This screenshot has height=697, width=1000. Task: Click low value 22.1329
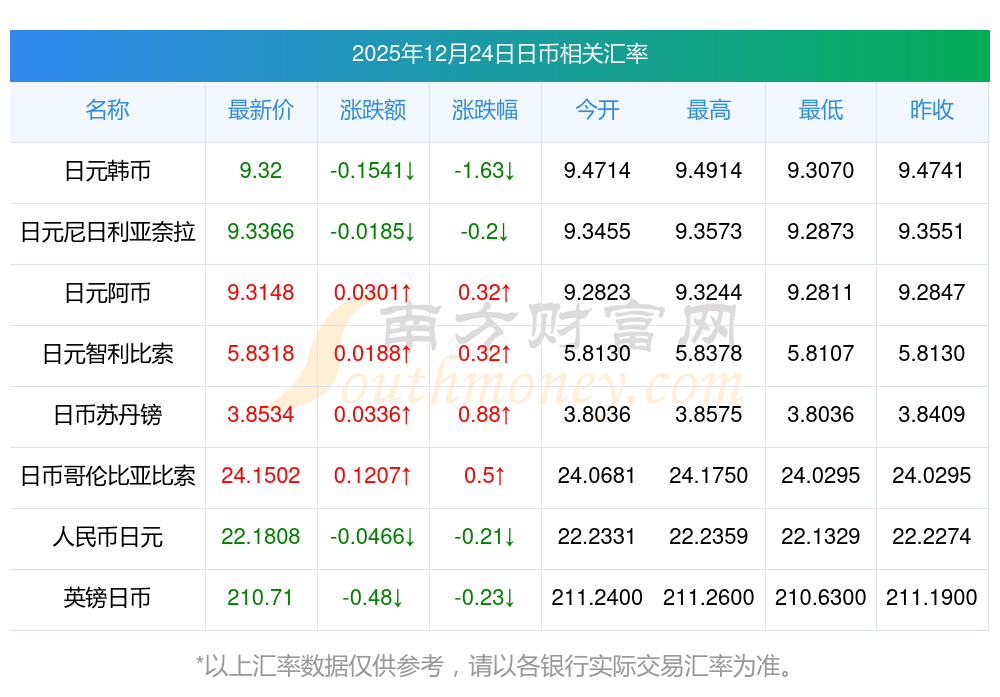(821, 536)
